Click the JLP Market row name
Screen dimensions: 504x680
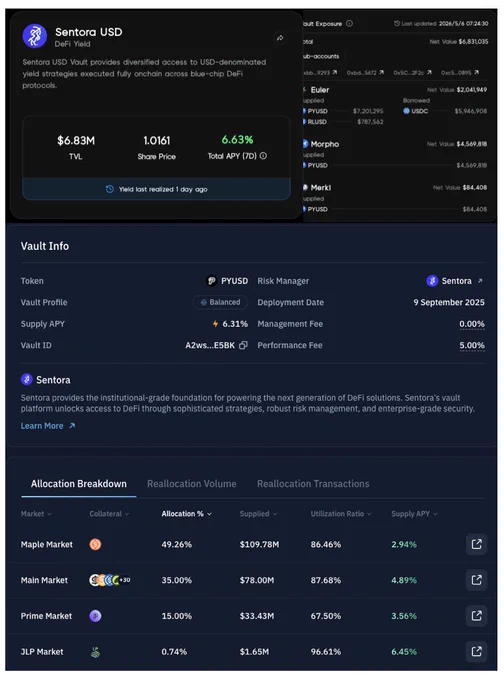coord(42,652)
